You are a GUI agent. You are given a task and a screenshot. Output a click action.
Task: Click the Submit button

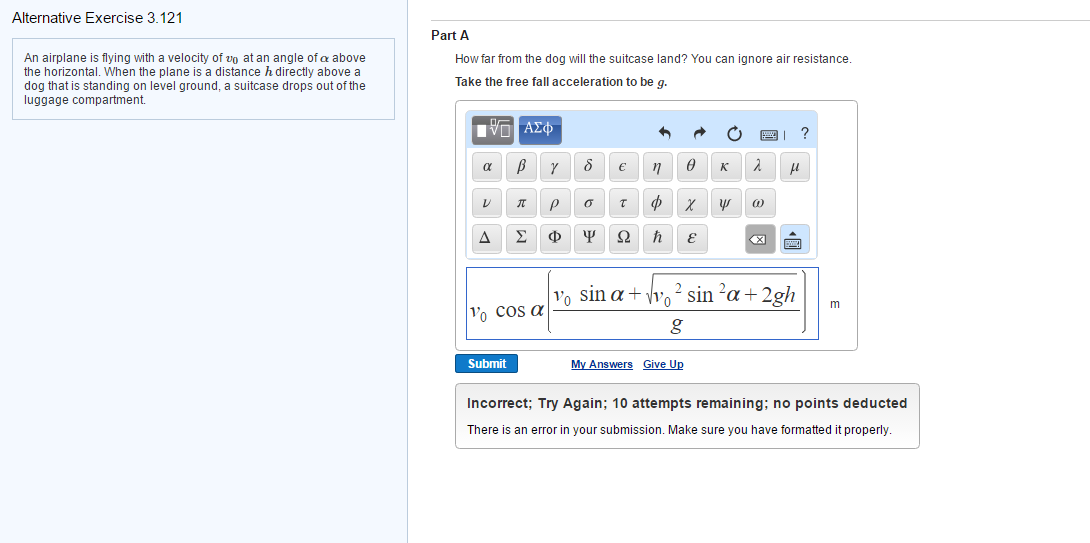[487, 364]
